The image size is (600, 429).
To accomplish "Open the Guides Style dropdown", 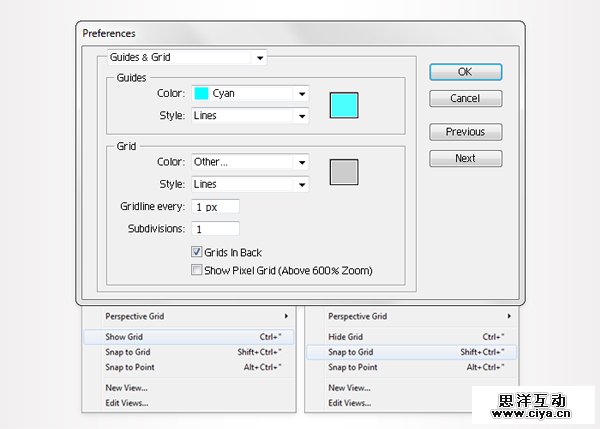I will [x=249, y=116].
